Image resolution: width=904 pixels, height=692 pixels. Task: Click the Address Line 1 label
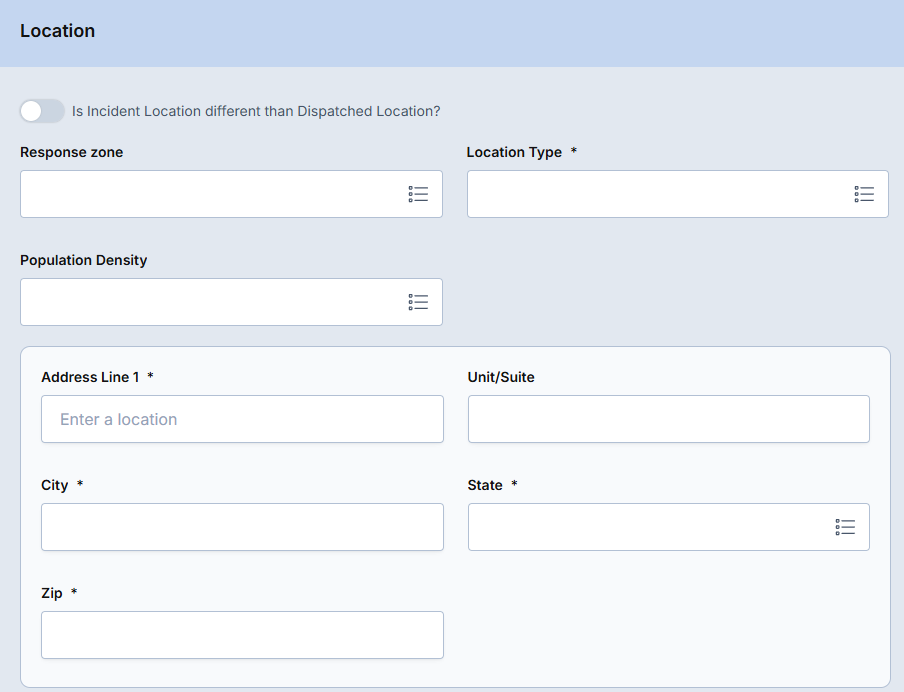90,377
